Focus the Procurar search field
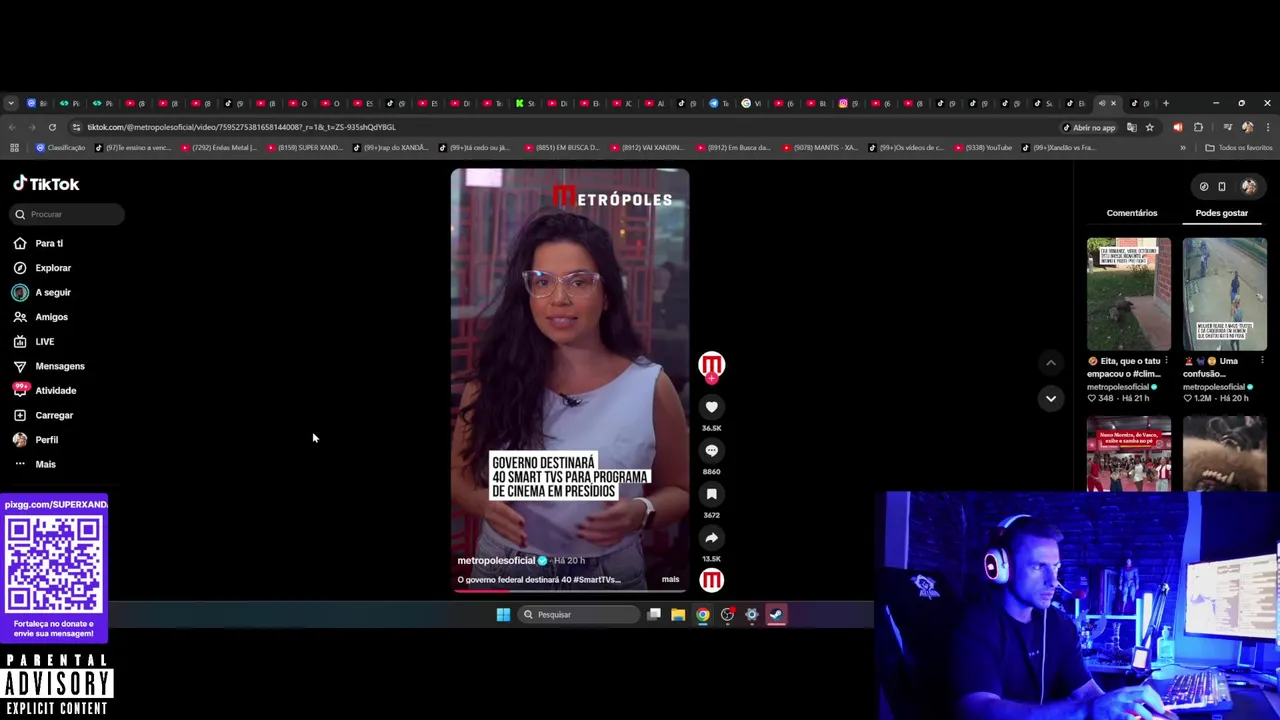The width and height of the screenshot is (1280, 720). tap(68, 214)
